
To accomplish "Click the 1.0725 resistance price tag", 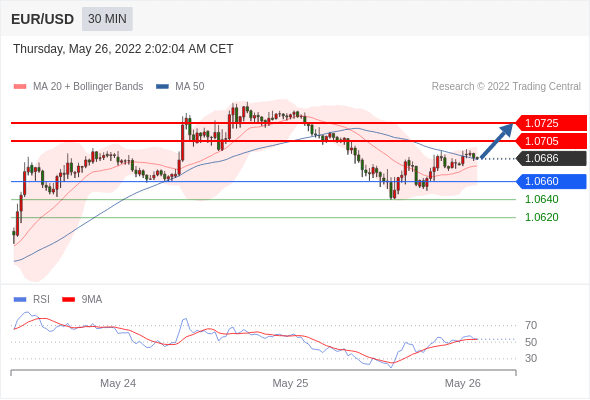I will click(551, 123).
